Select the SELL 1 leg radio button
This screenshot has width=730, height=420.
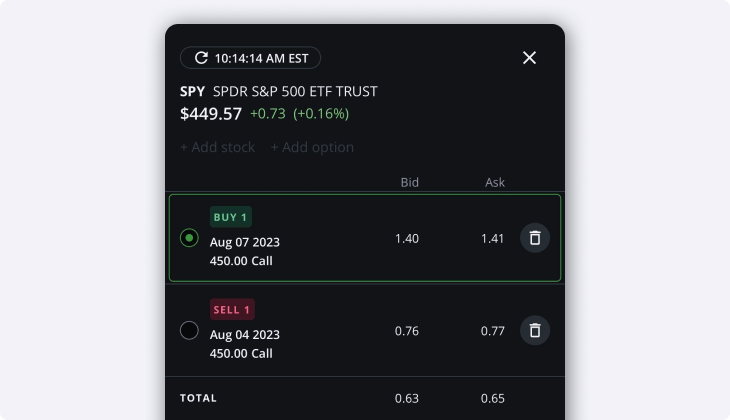click(189, 330)
